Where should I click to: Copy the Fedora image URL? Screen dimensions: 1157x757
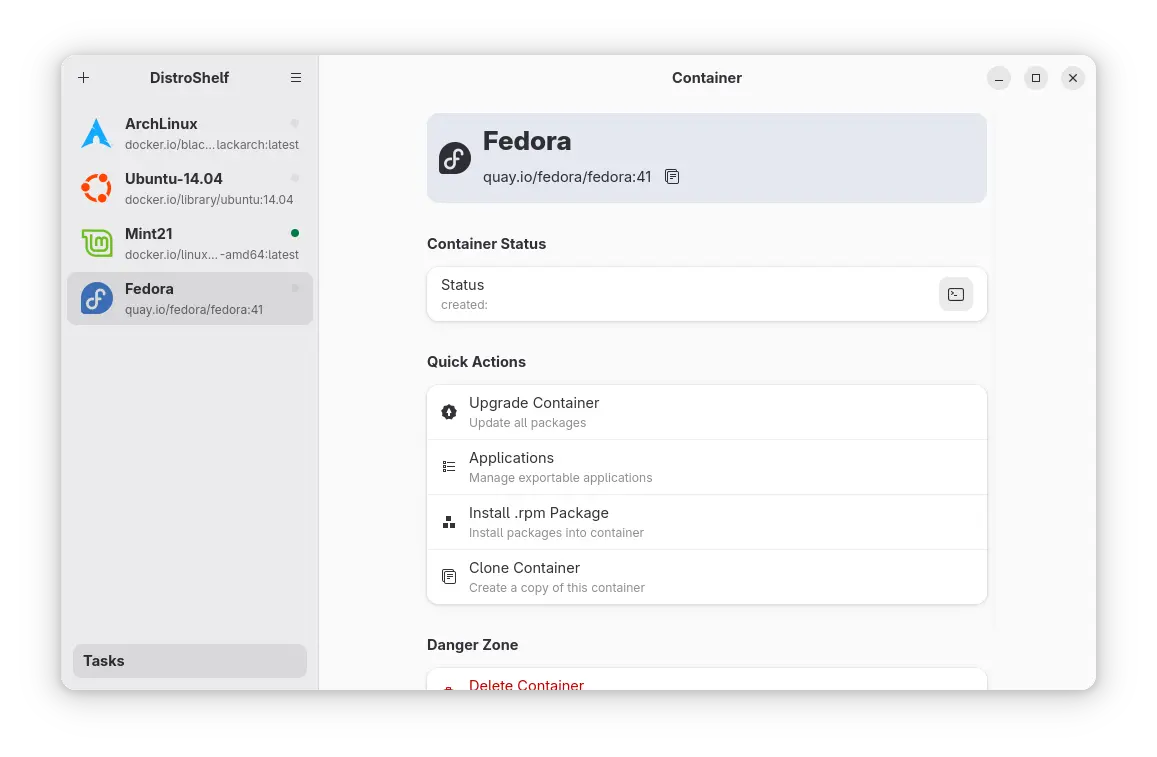(671, 177)
